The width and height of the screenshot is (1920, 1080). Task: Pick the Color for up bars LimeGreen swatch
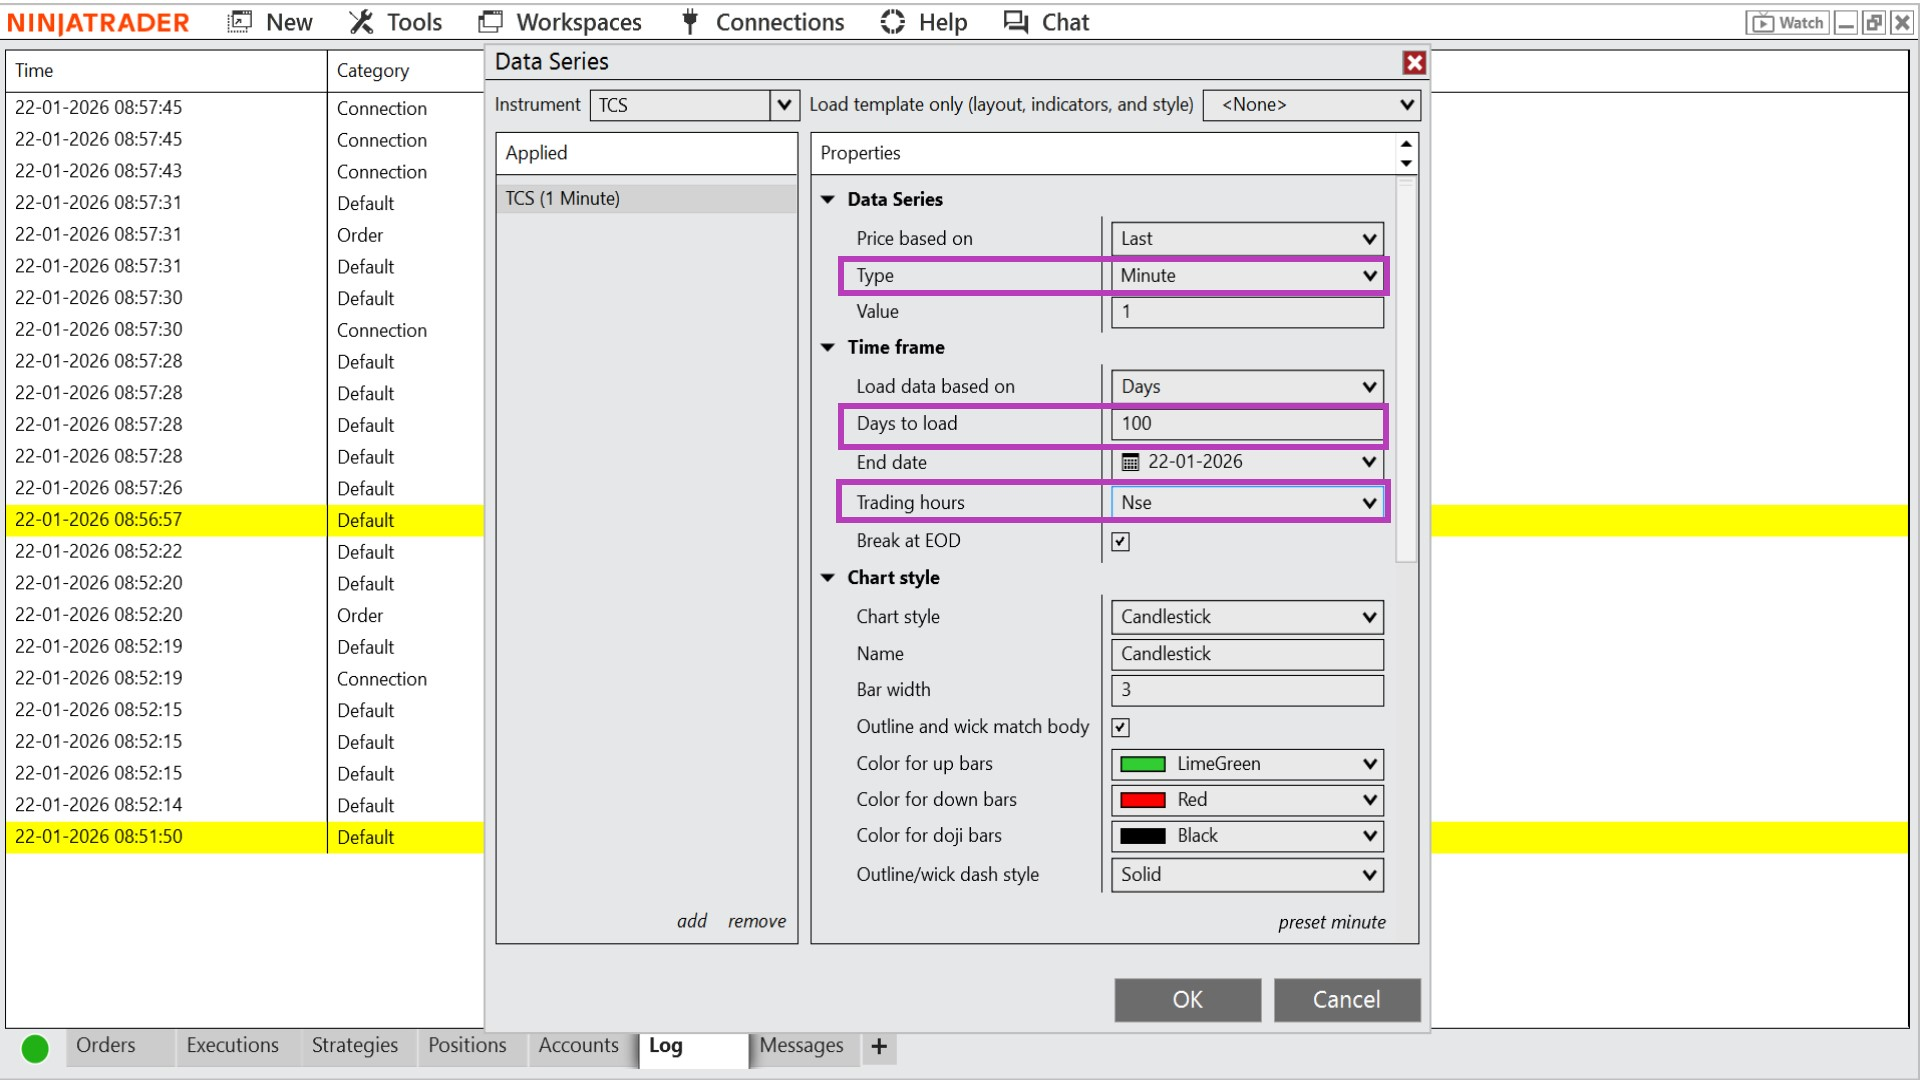tap(1143, 764)
